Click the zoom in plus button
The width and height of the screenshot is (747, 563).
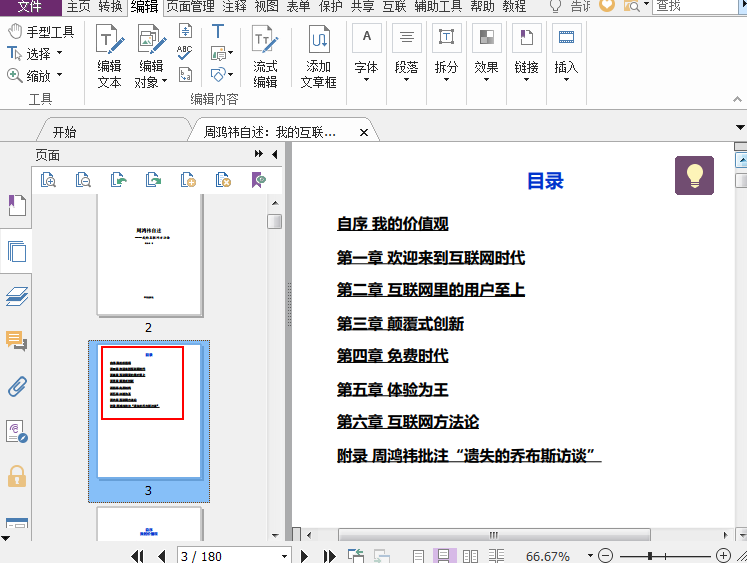pos(723,555)
